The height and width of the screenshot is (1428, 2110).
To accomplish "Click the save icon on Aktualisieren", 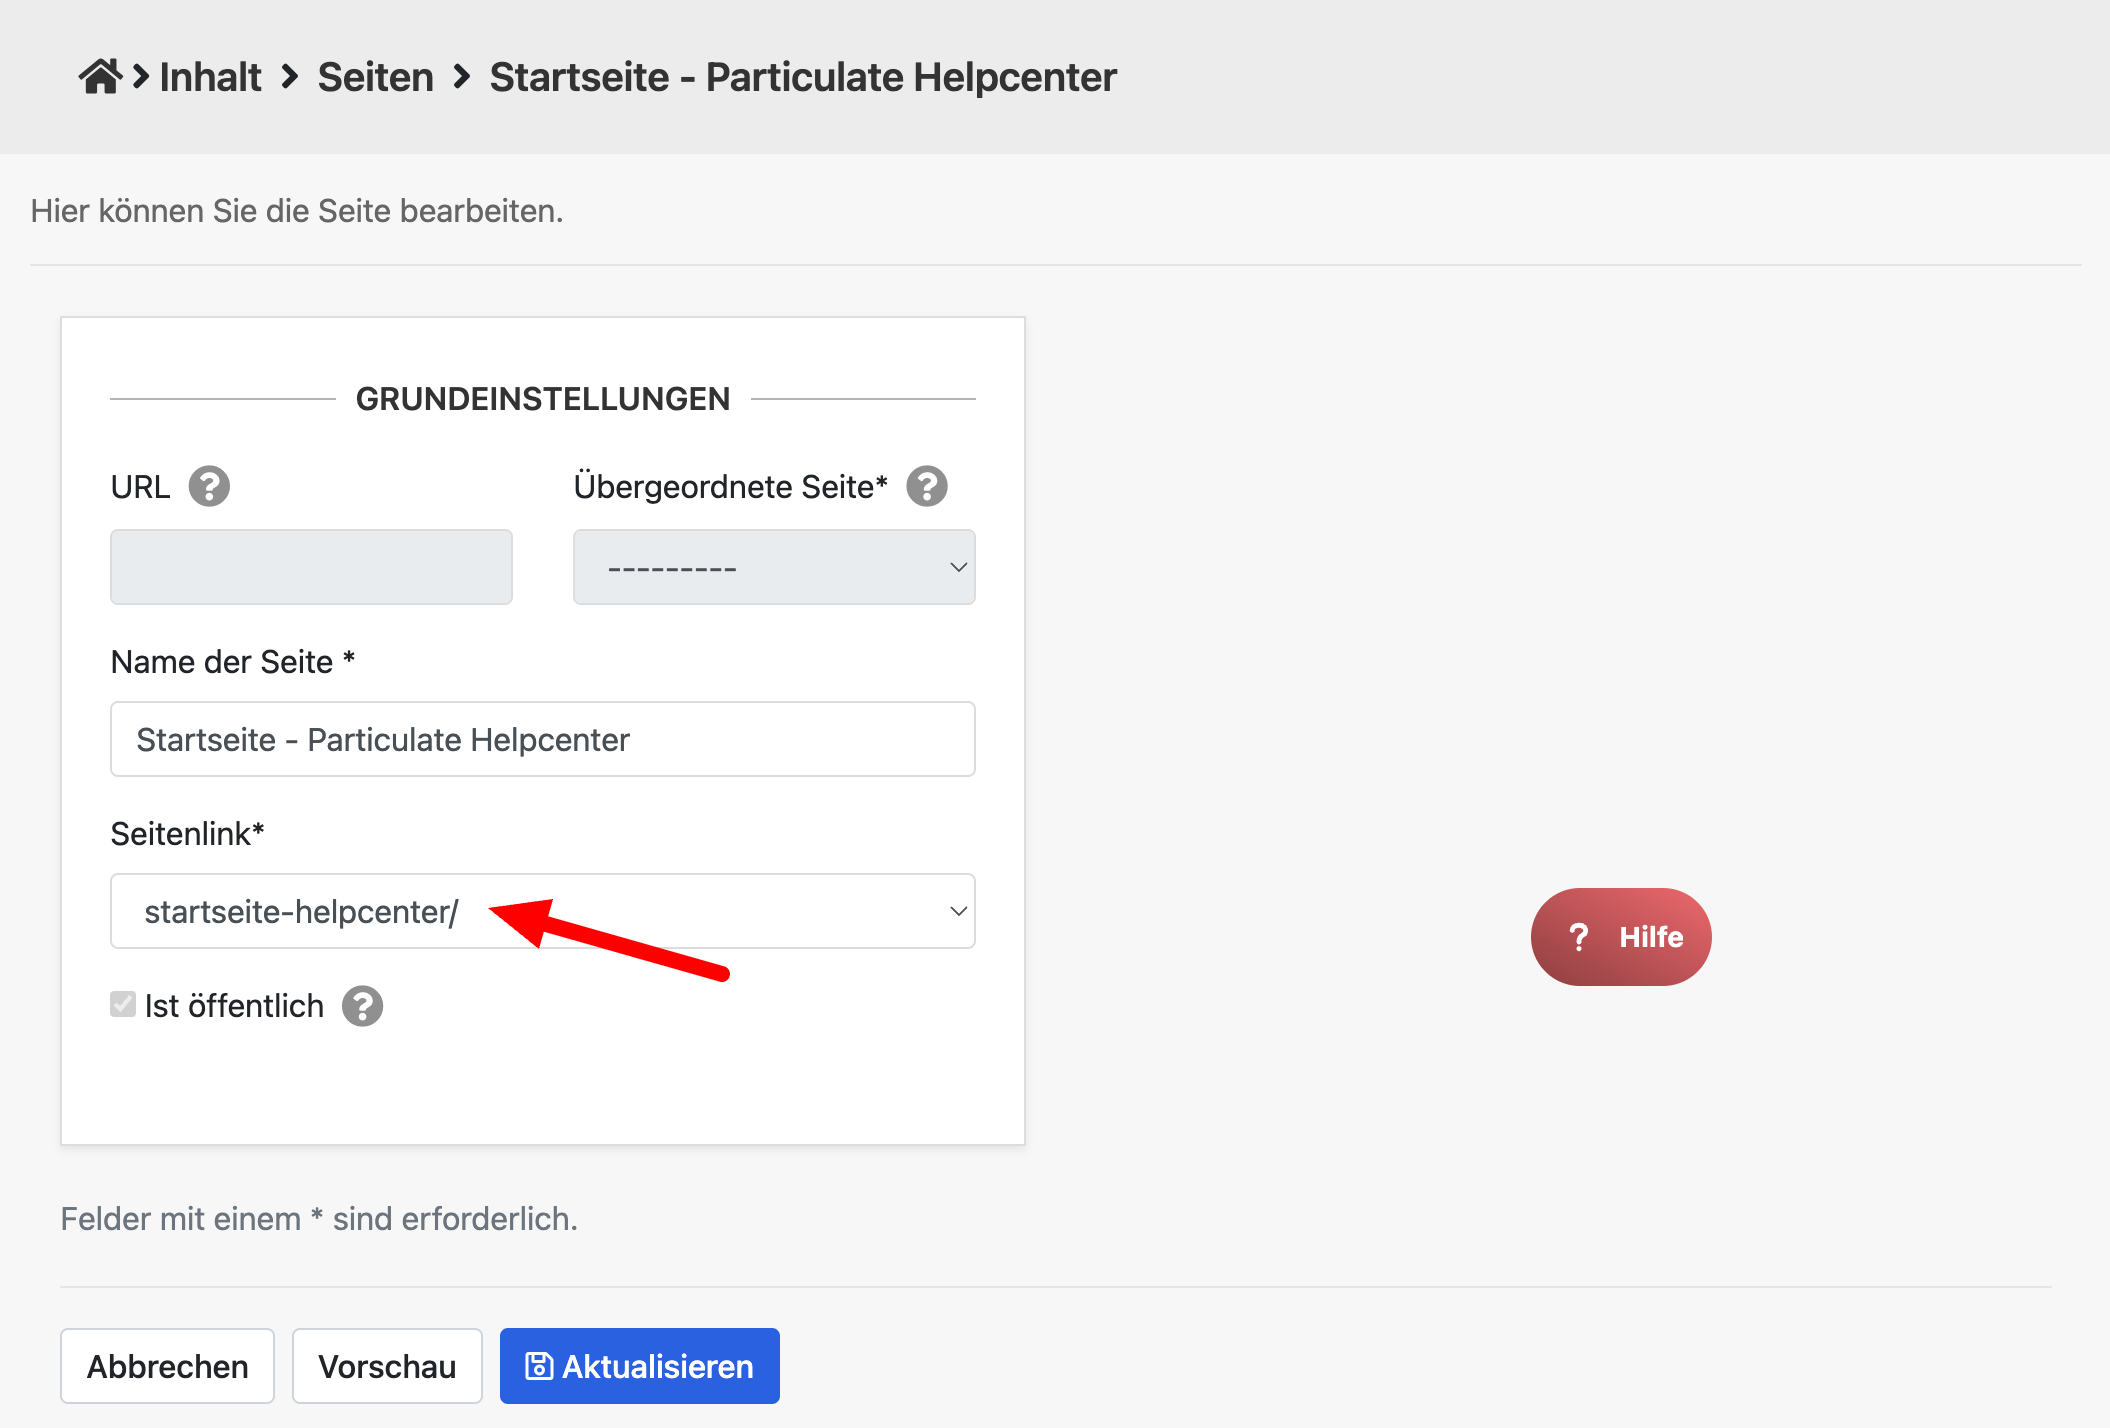I will click(539, 1366).
